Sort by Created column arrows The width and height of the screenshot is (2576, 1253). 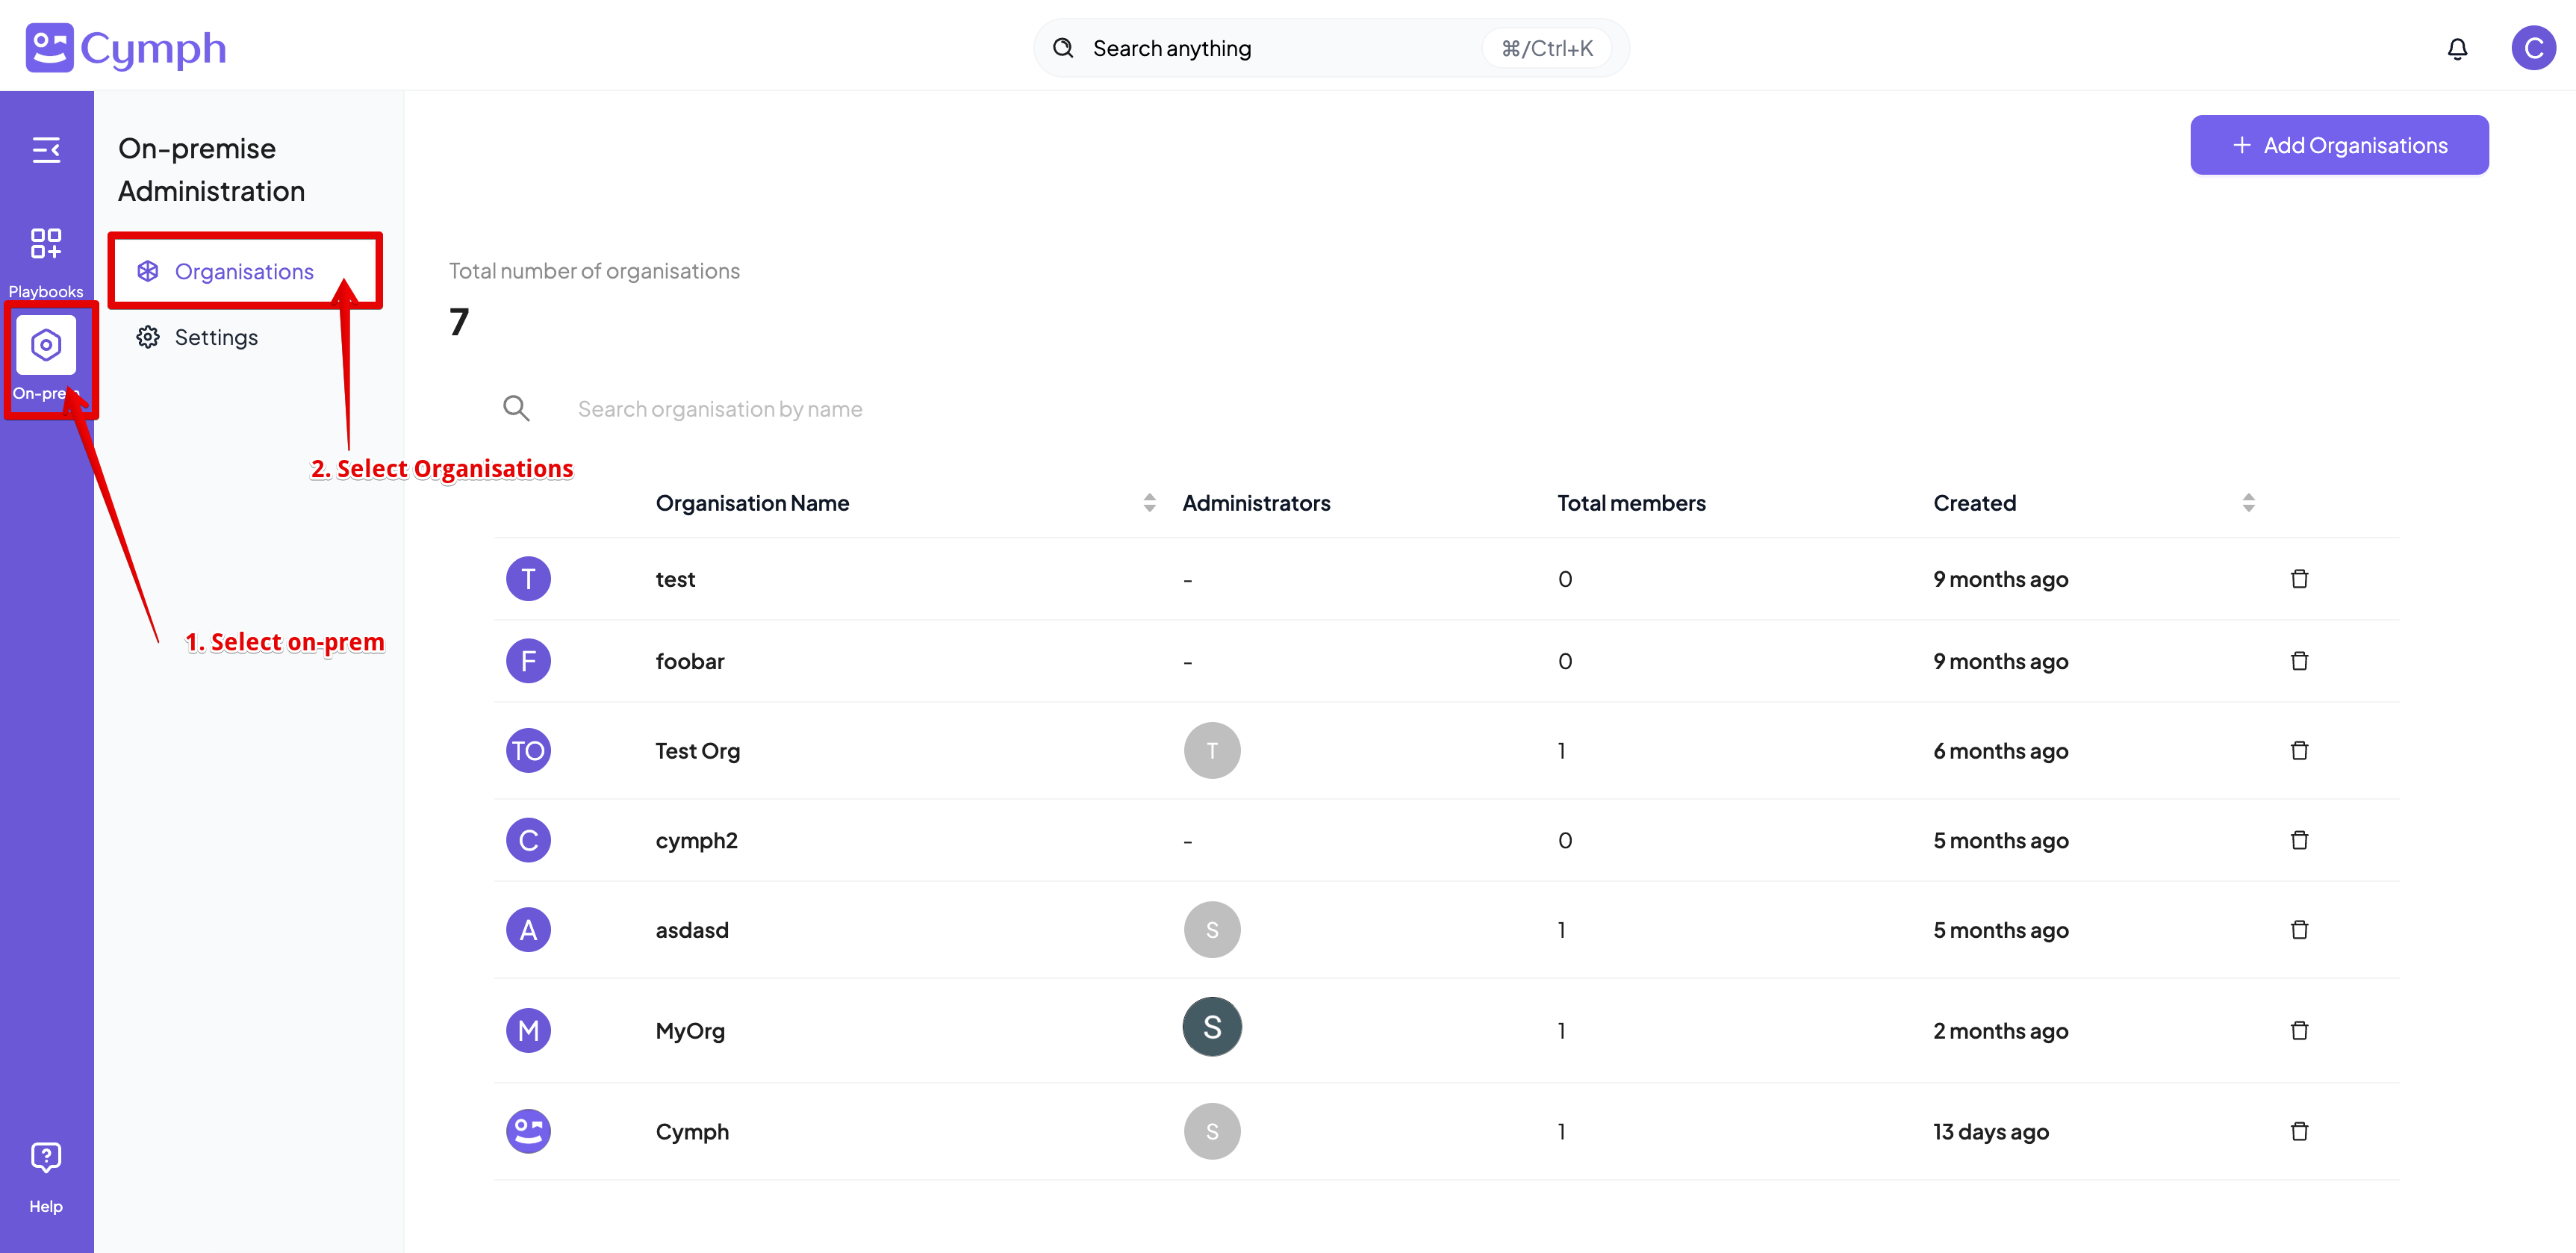click(x=2248, y=503)
